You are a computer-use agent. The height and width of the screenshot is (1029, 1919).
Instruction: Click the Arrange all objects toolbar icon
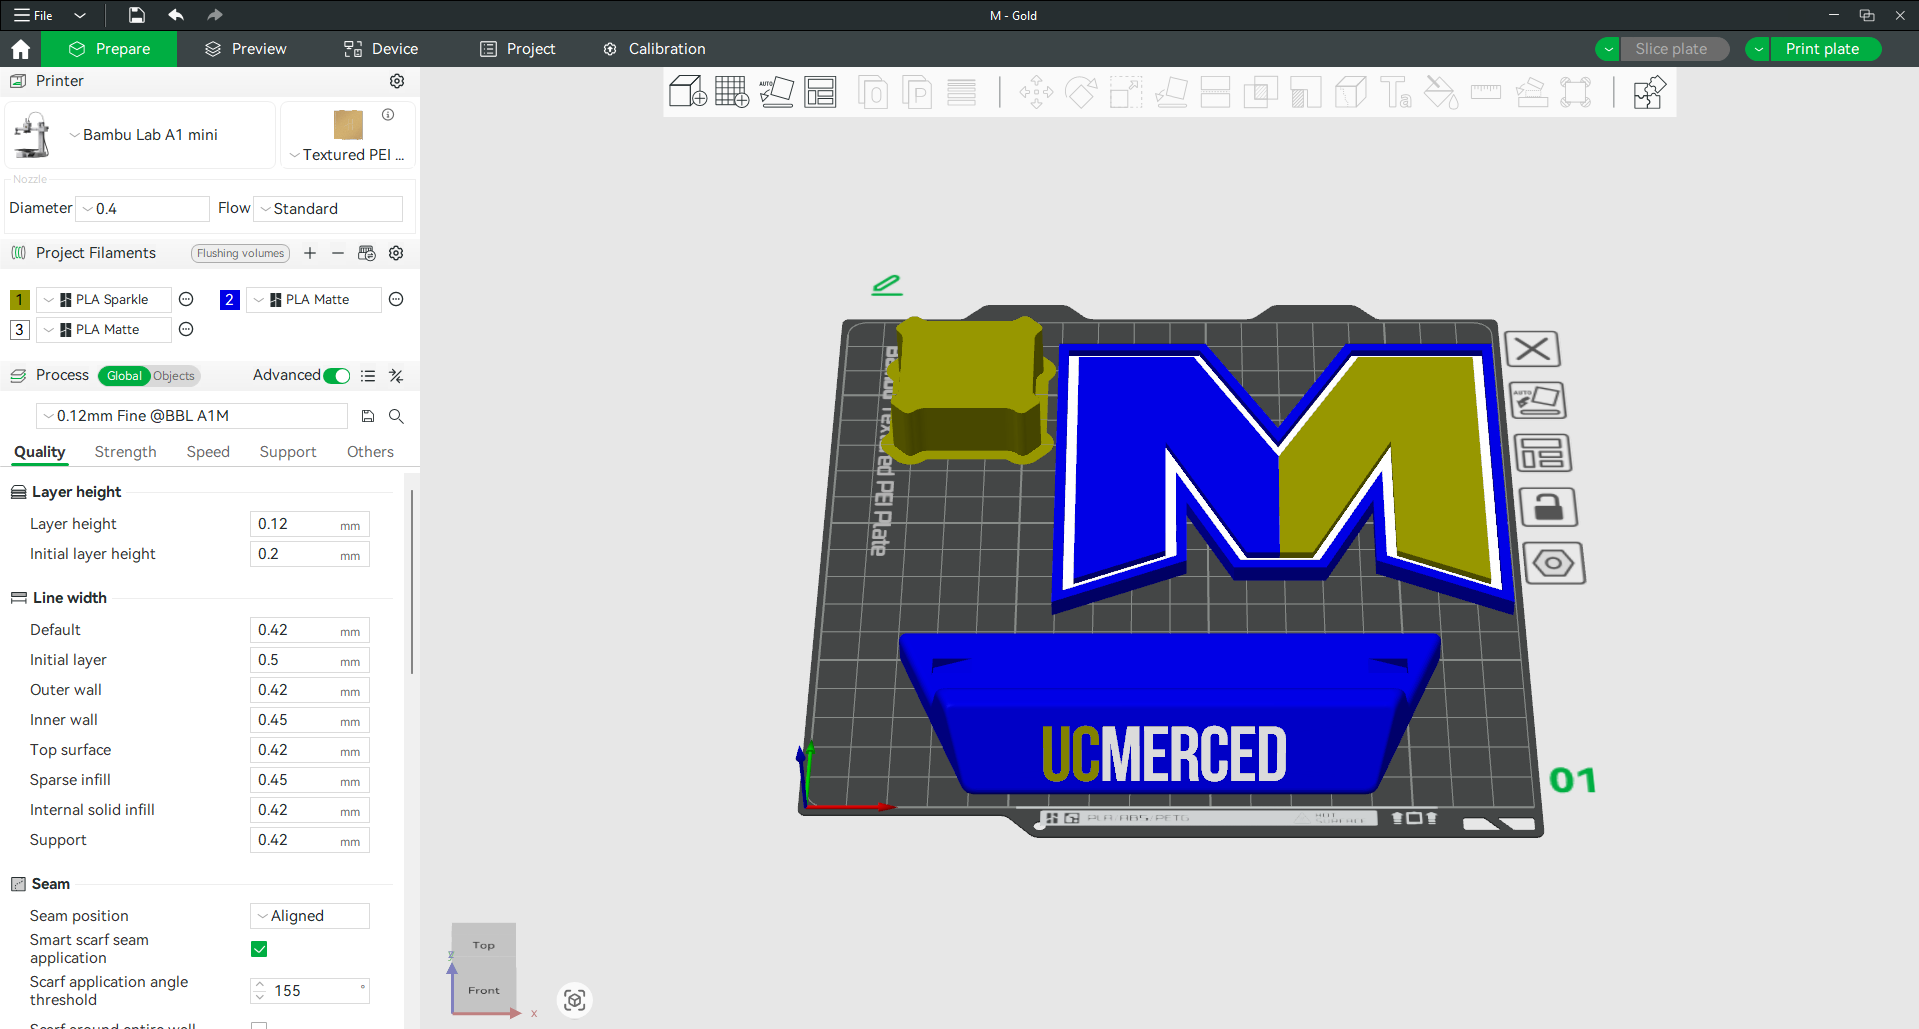pos(821,92)
